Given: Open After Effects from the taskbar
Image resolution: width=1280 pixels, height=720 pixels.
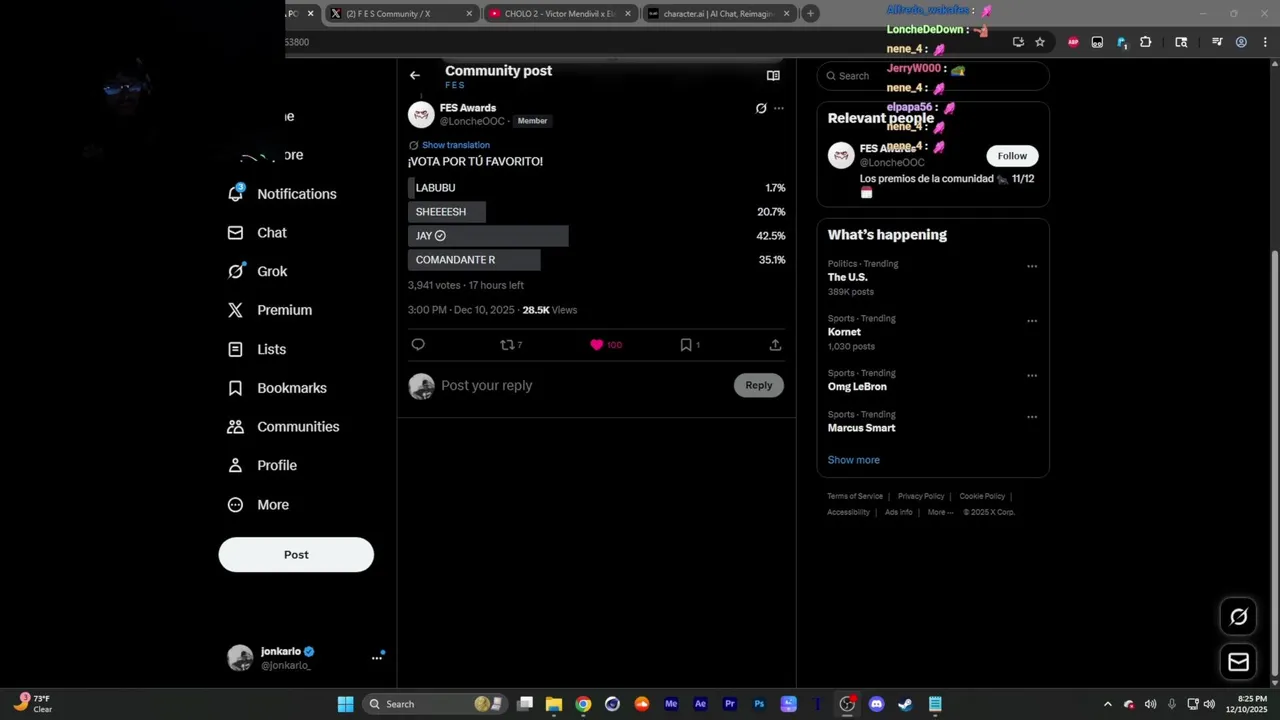Looking at the screenshot, I should (700, 704).
